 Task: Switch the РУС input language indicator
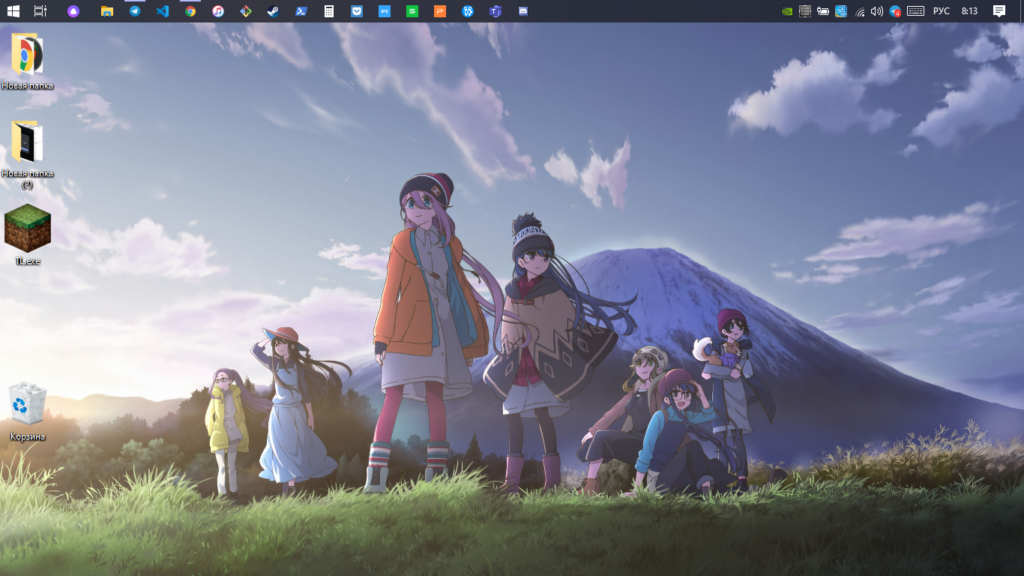(x=941, y=11)
